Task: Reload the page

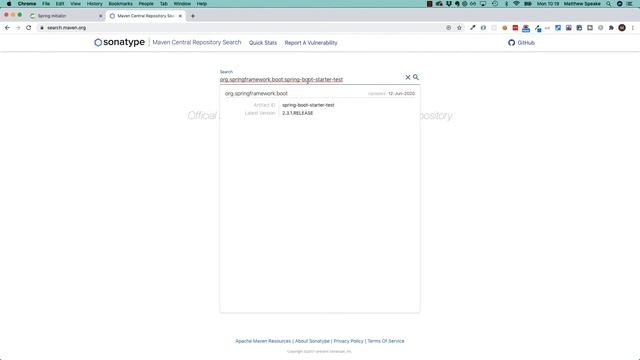Action: coord(29,28)
